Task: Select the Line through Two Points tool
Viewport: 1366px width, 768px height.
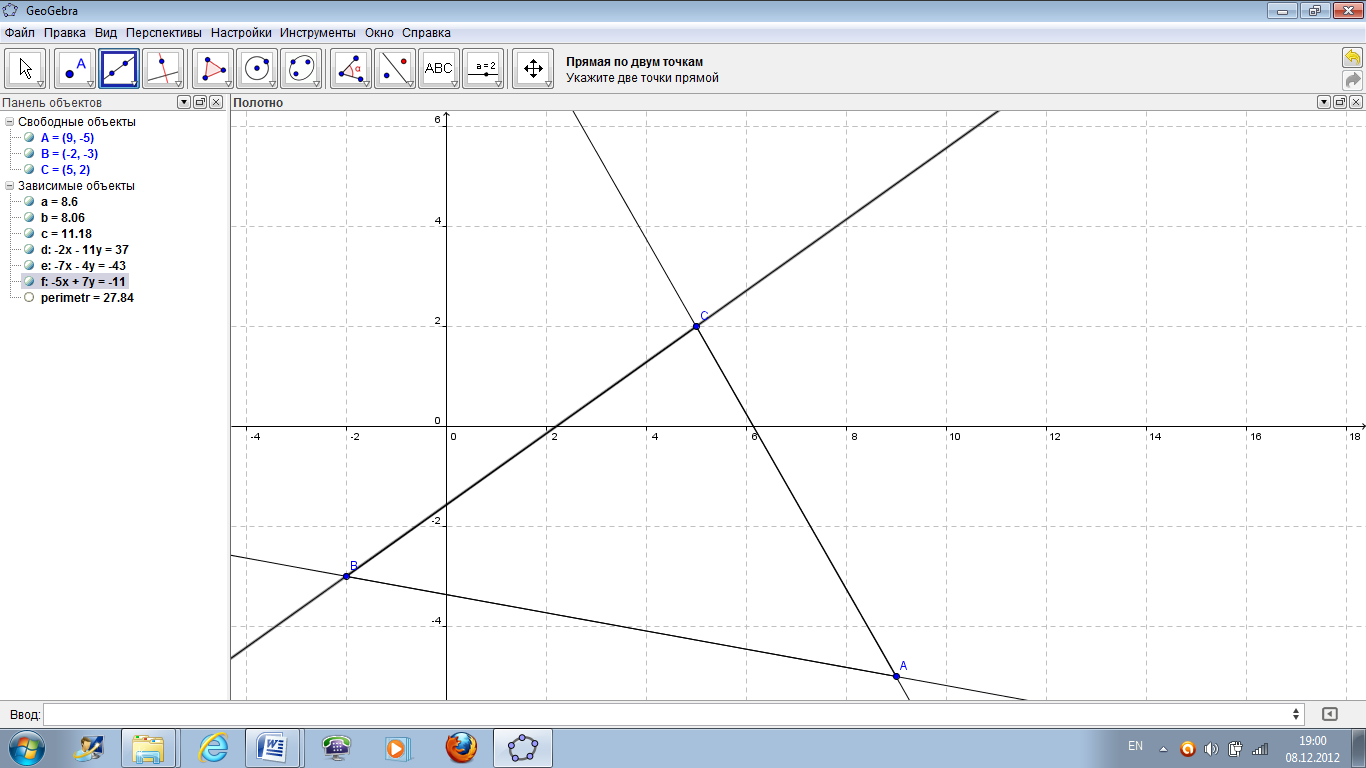Action: click(119, 68)
